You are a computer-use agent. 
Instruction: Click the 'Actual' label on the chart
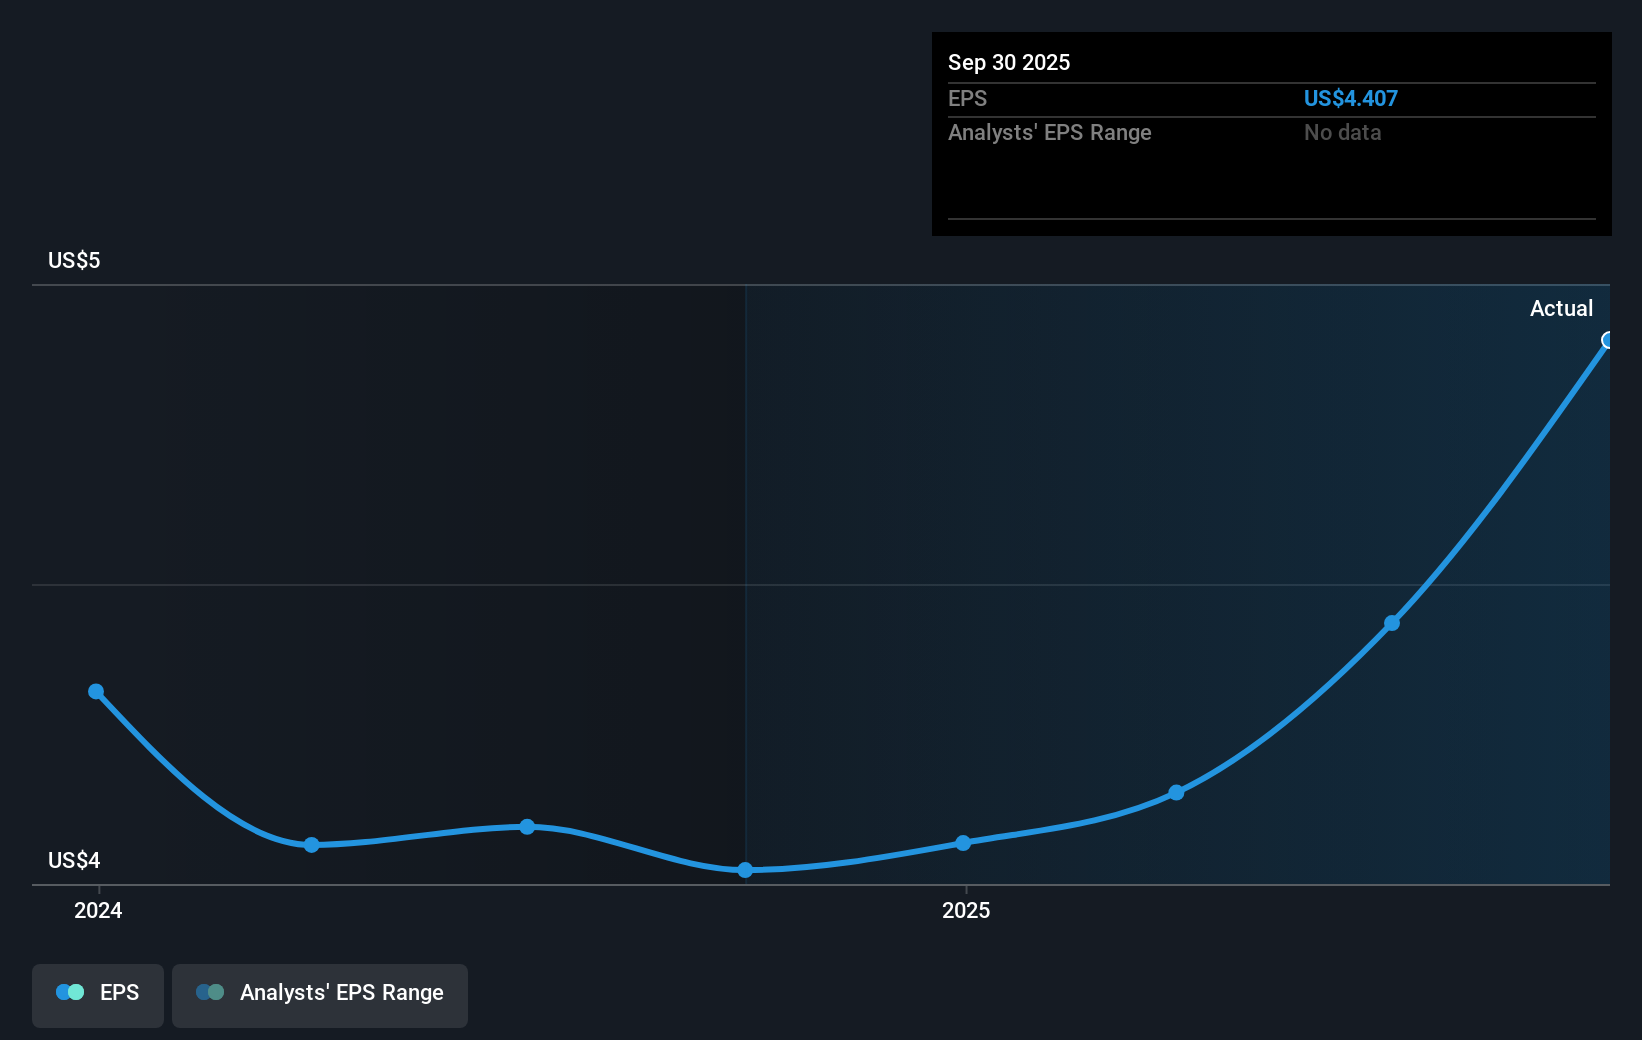pos(1561,308)
